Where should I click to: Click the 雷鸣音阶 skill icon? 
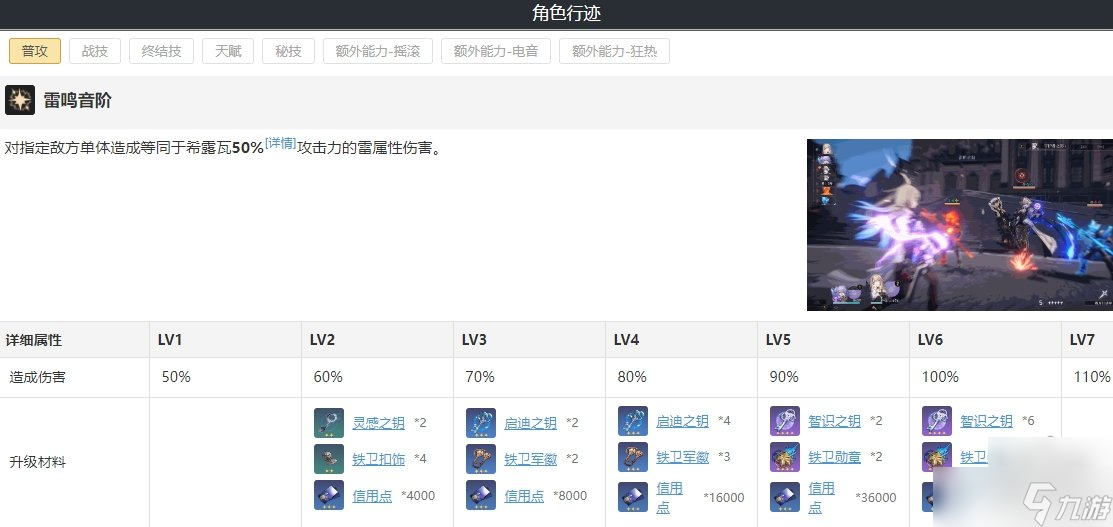tap(20, 100)
